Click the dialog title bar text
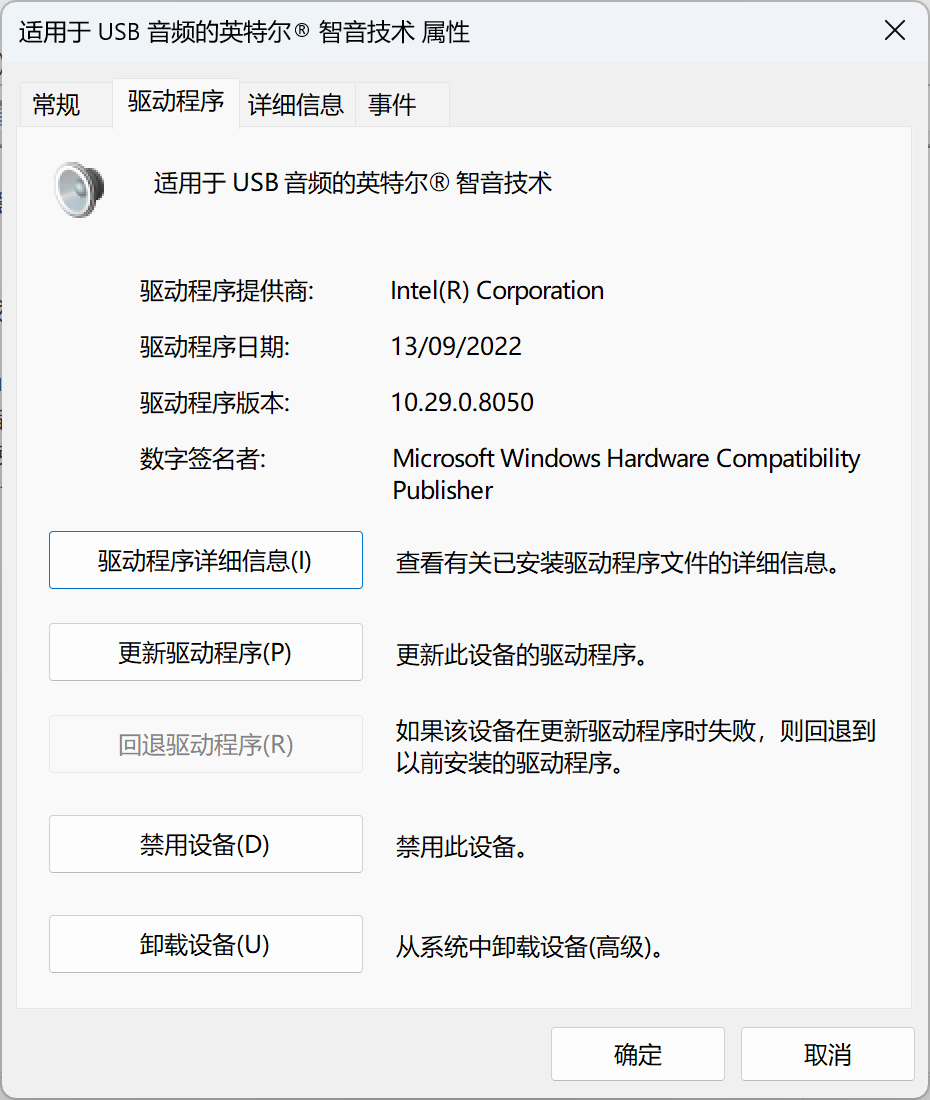Viewport: 930px width, 1100px height. 244,32
